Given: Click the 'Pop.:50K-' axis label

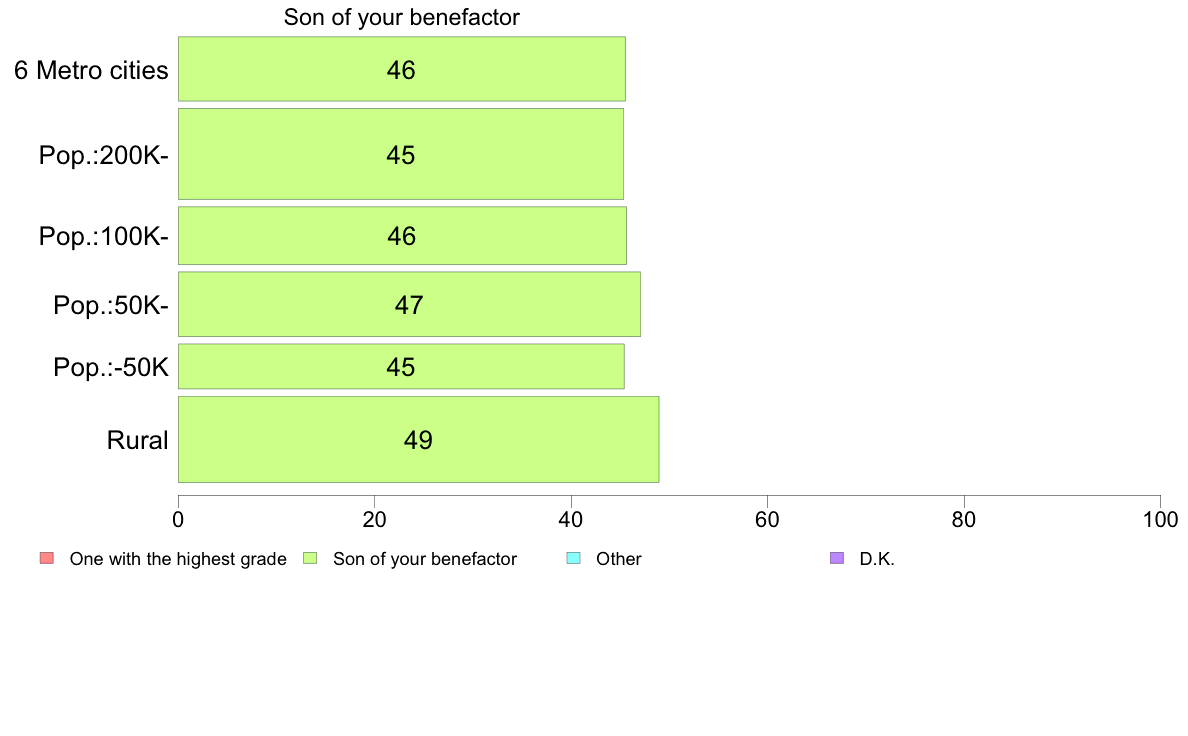Looking at the screenshot, I should (111, 305).
